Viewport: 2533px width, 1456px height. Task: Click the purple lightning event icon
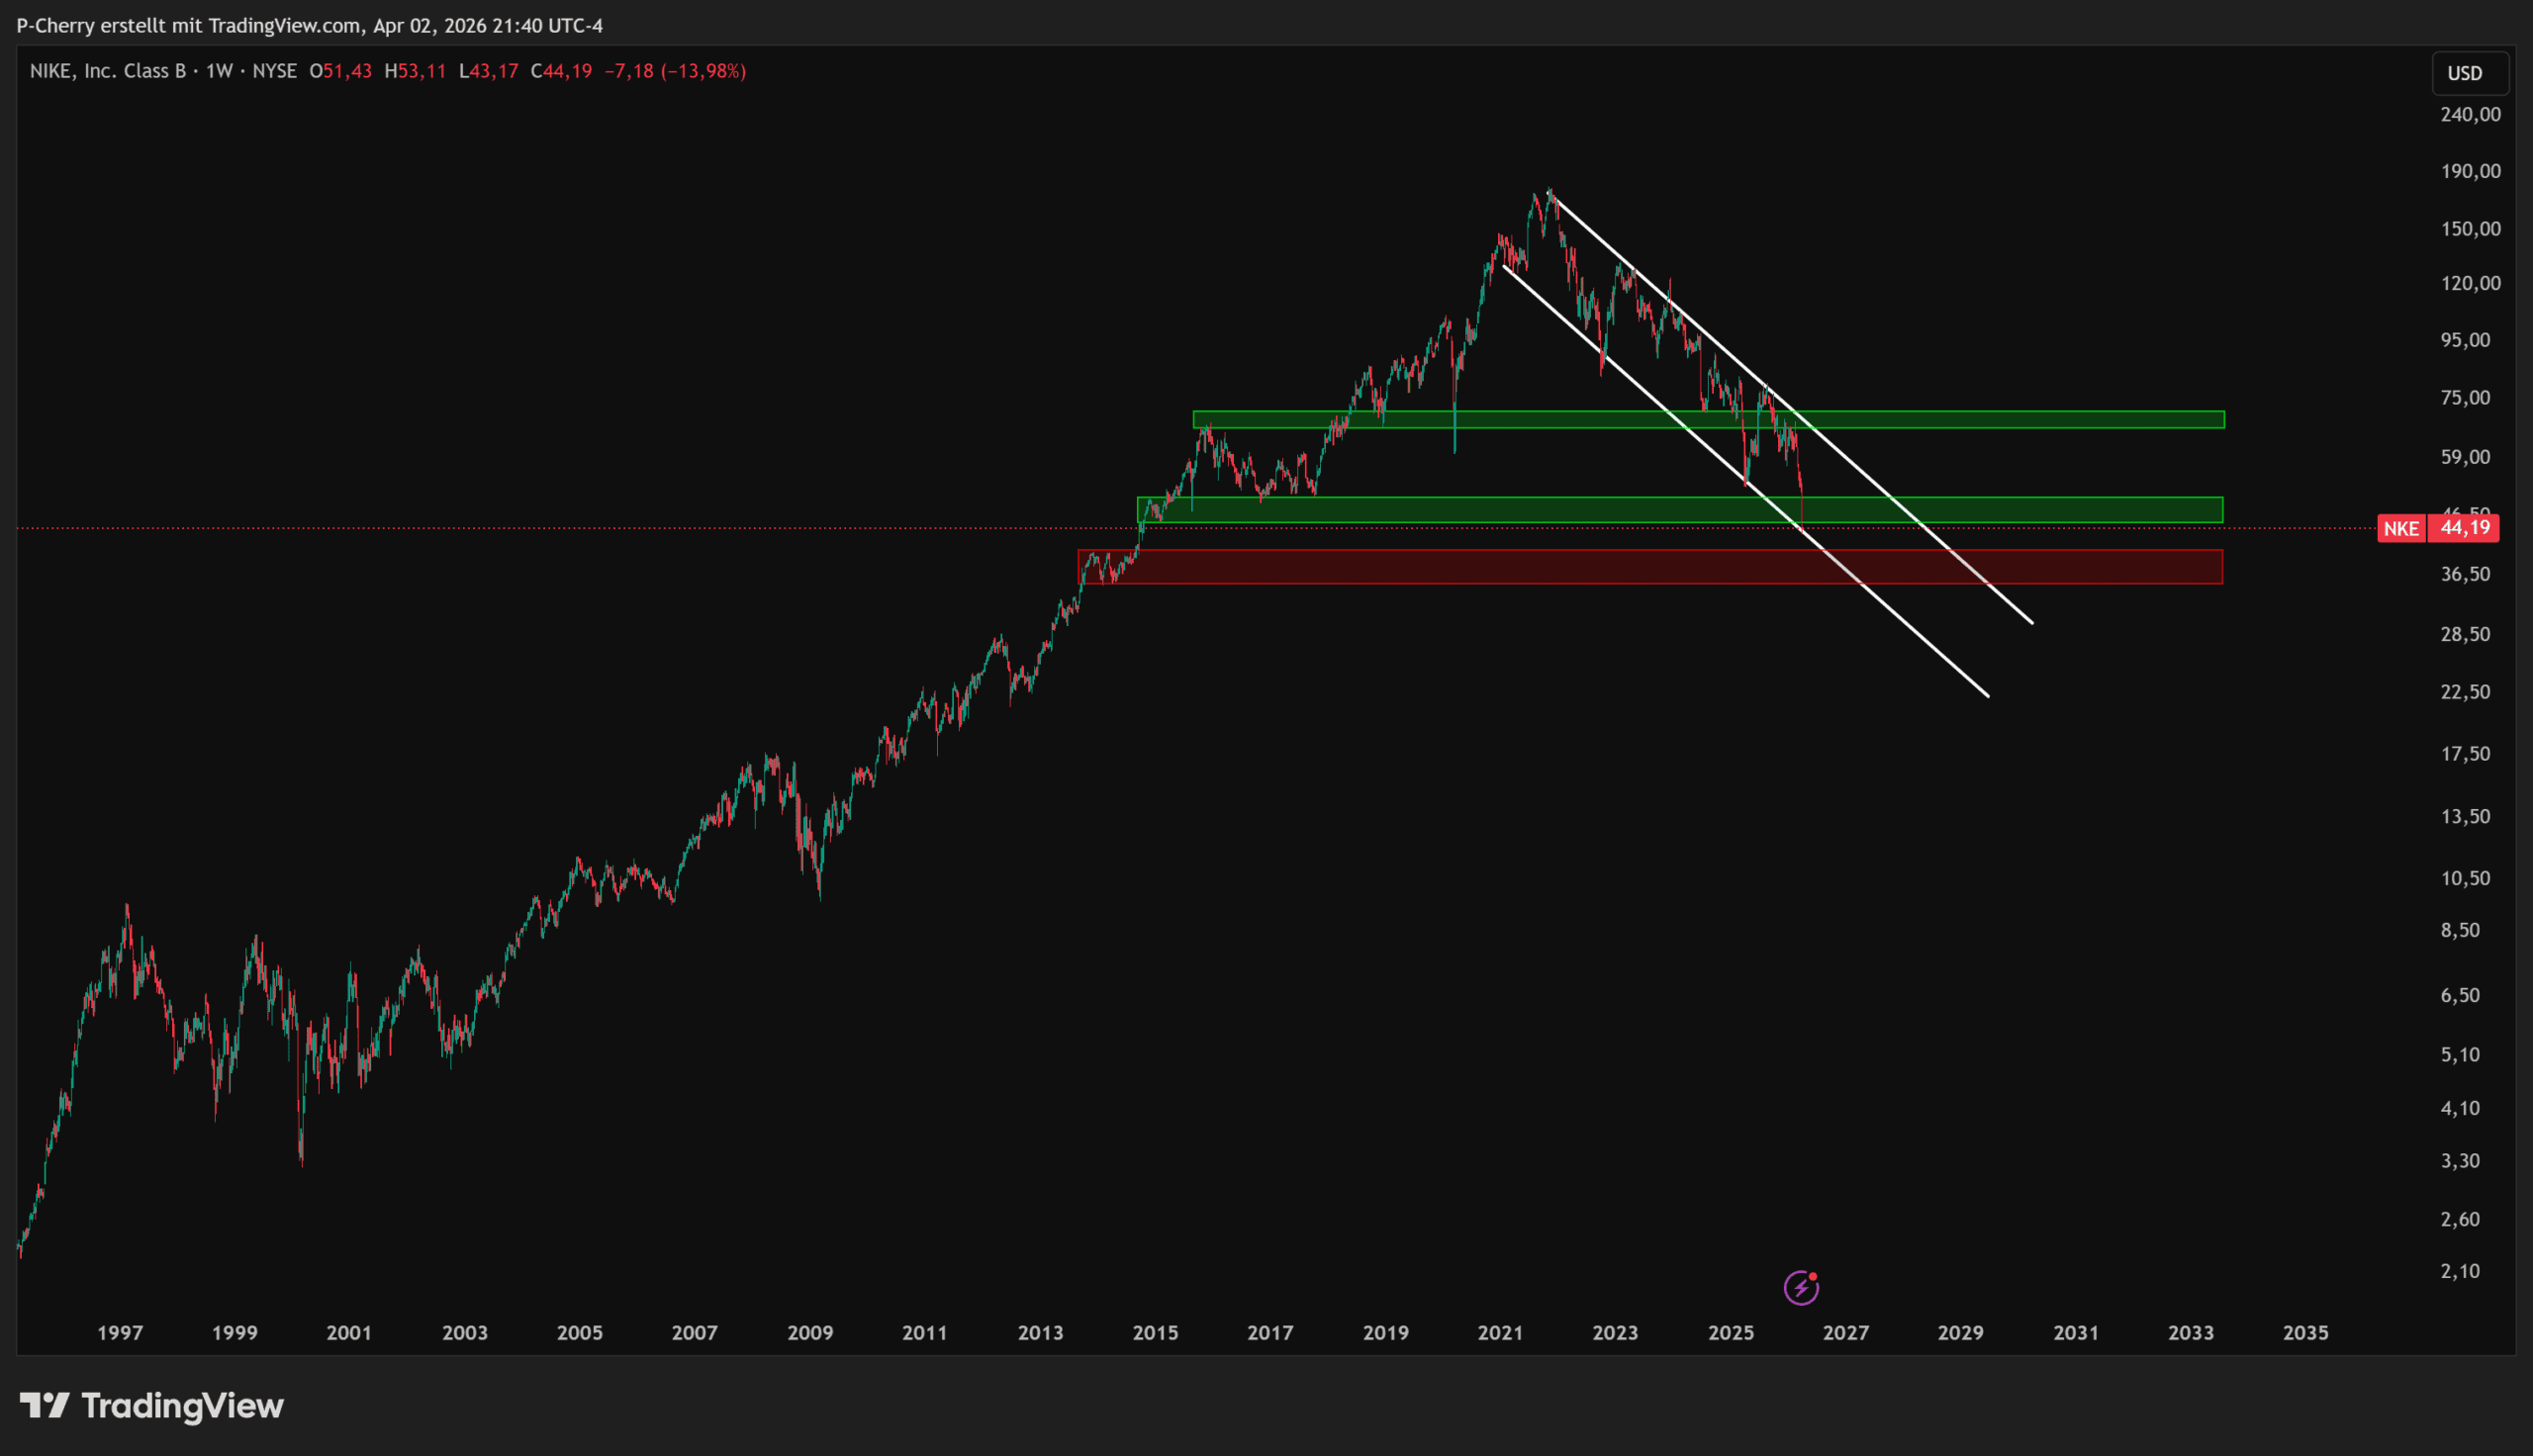(1801, 1288)
